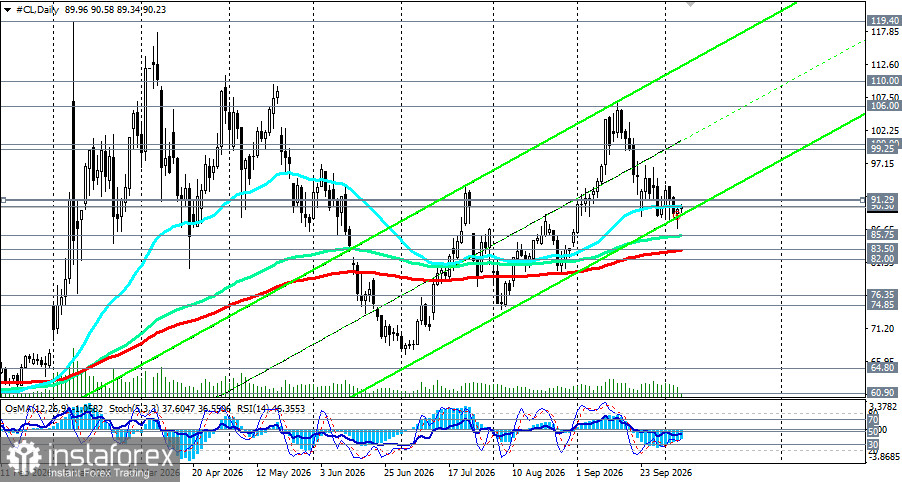Click the 20 Apr 2026 date label
The height and width of the screenshot is (482, 902).
(217, 473)
